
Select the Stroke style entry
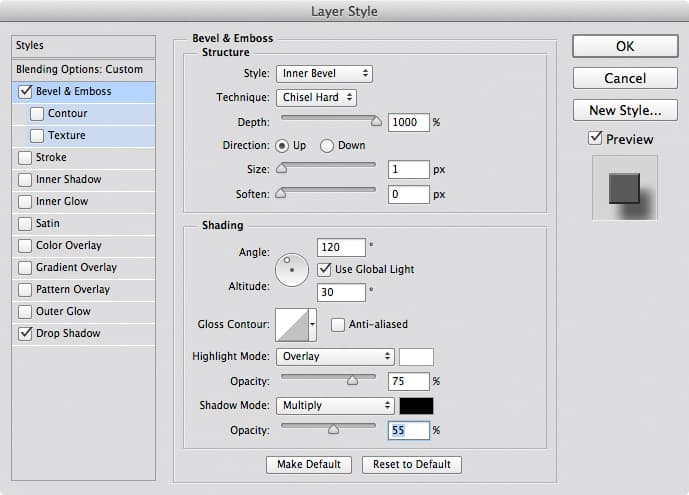[83, 158]
